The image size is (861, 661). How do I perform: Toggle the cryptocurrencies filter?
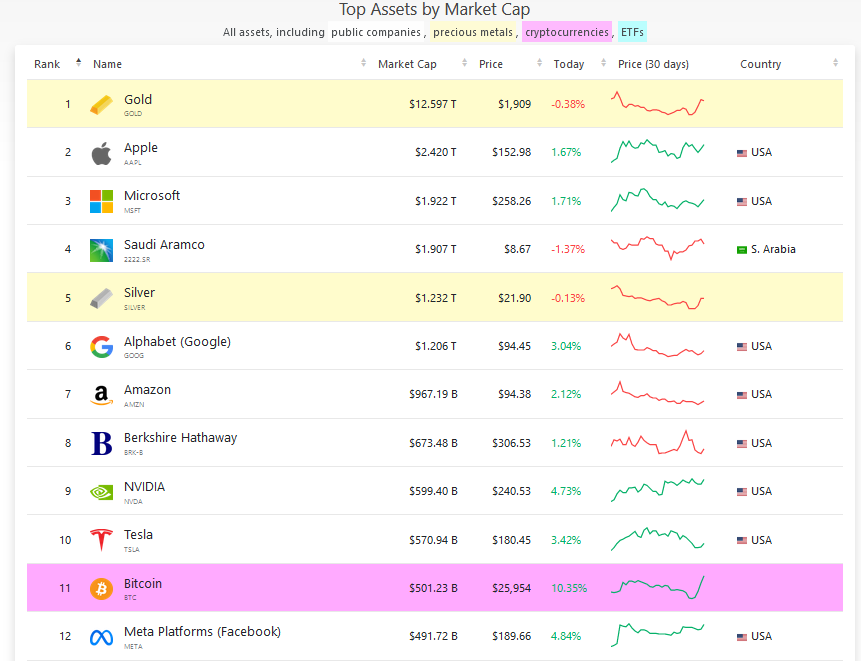[566, 32]
